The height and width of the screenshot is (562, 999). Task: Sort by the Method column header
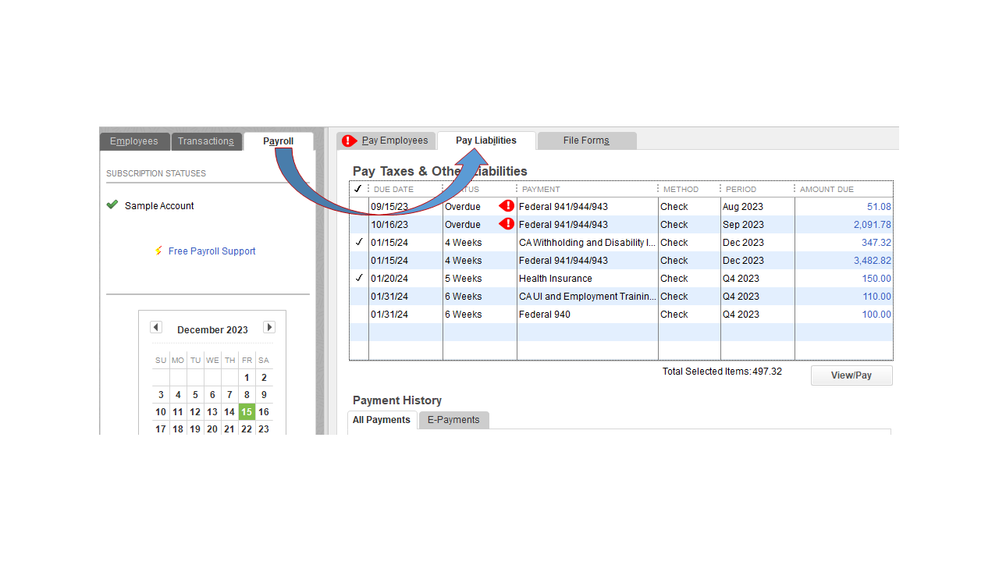coord(689,189)
